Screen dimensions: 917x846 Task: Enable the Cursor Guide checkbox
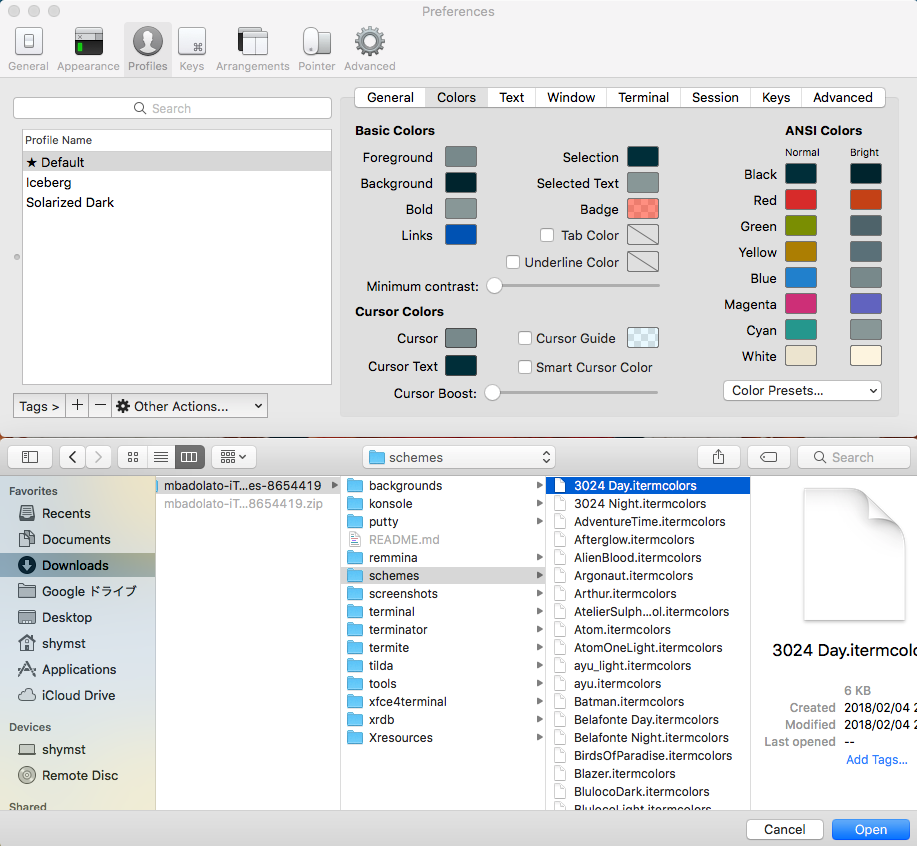pyautogui.click(x=525, y=338)
